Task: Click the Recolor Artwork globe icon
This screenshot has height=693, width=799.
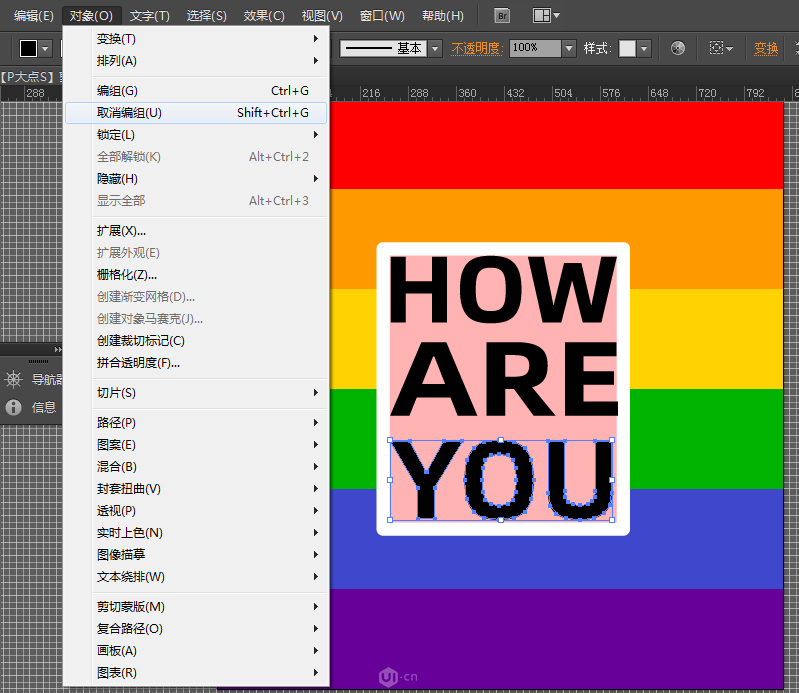Action: point(678,48)
